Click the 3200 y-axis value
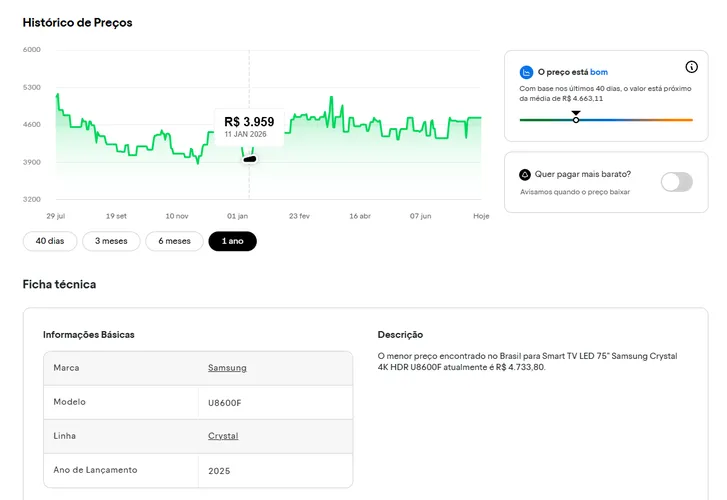Screen dimensions: 727x500 (32, 199)
